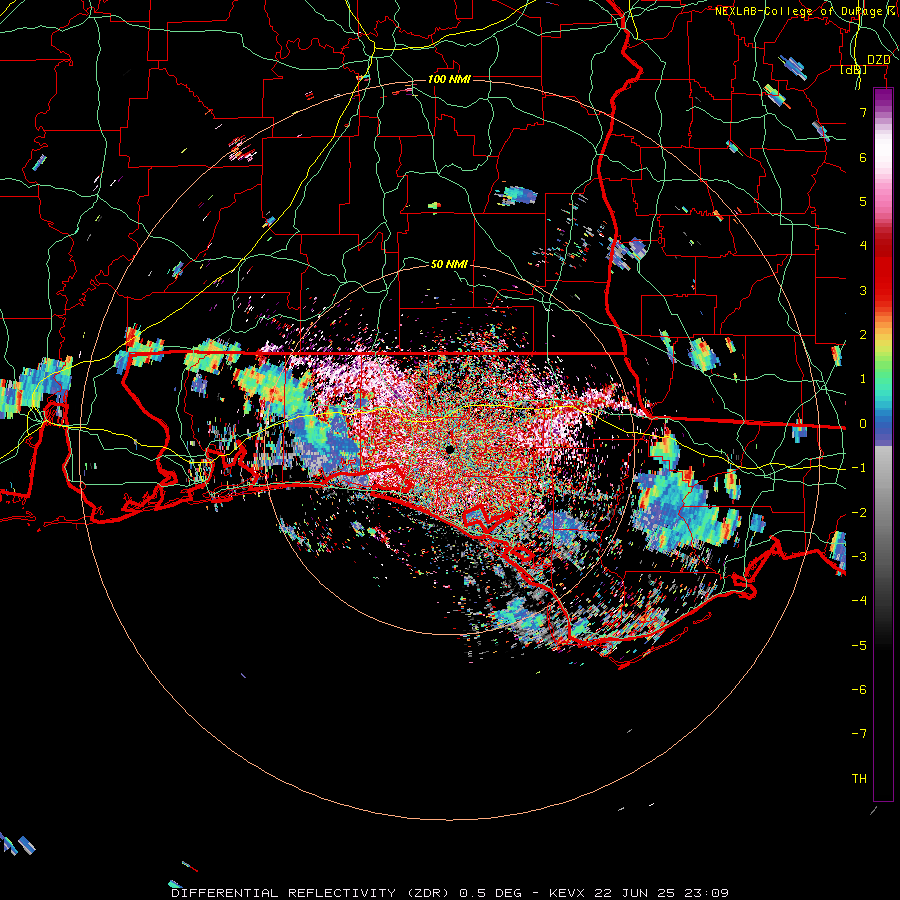Click the vertical ZDR color scale bar

click(x=883, y=444)
